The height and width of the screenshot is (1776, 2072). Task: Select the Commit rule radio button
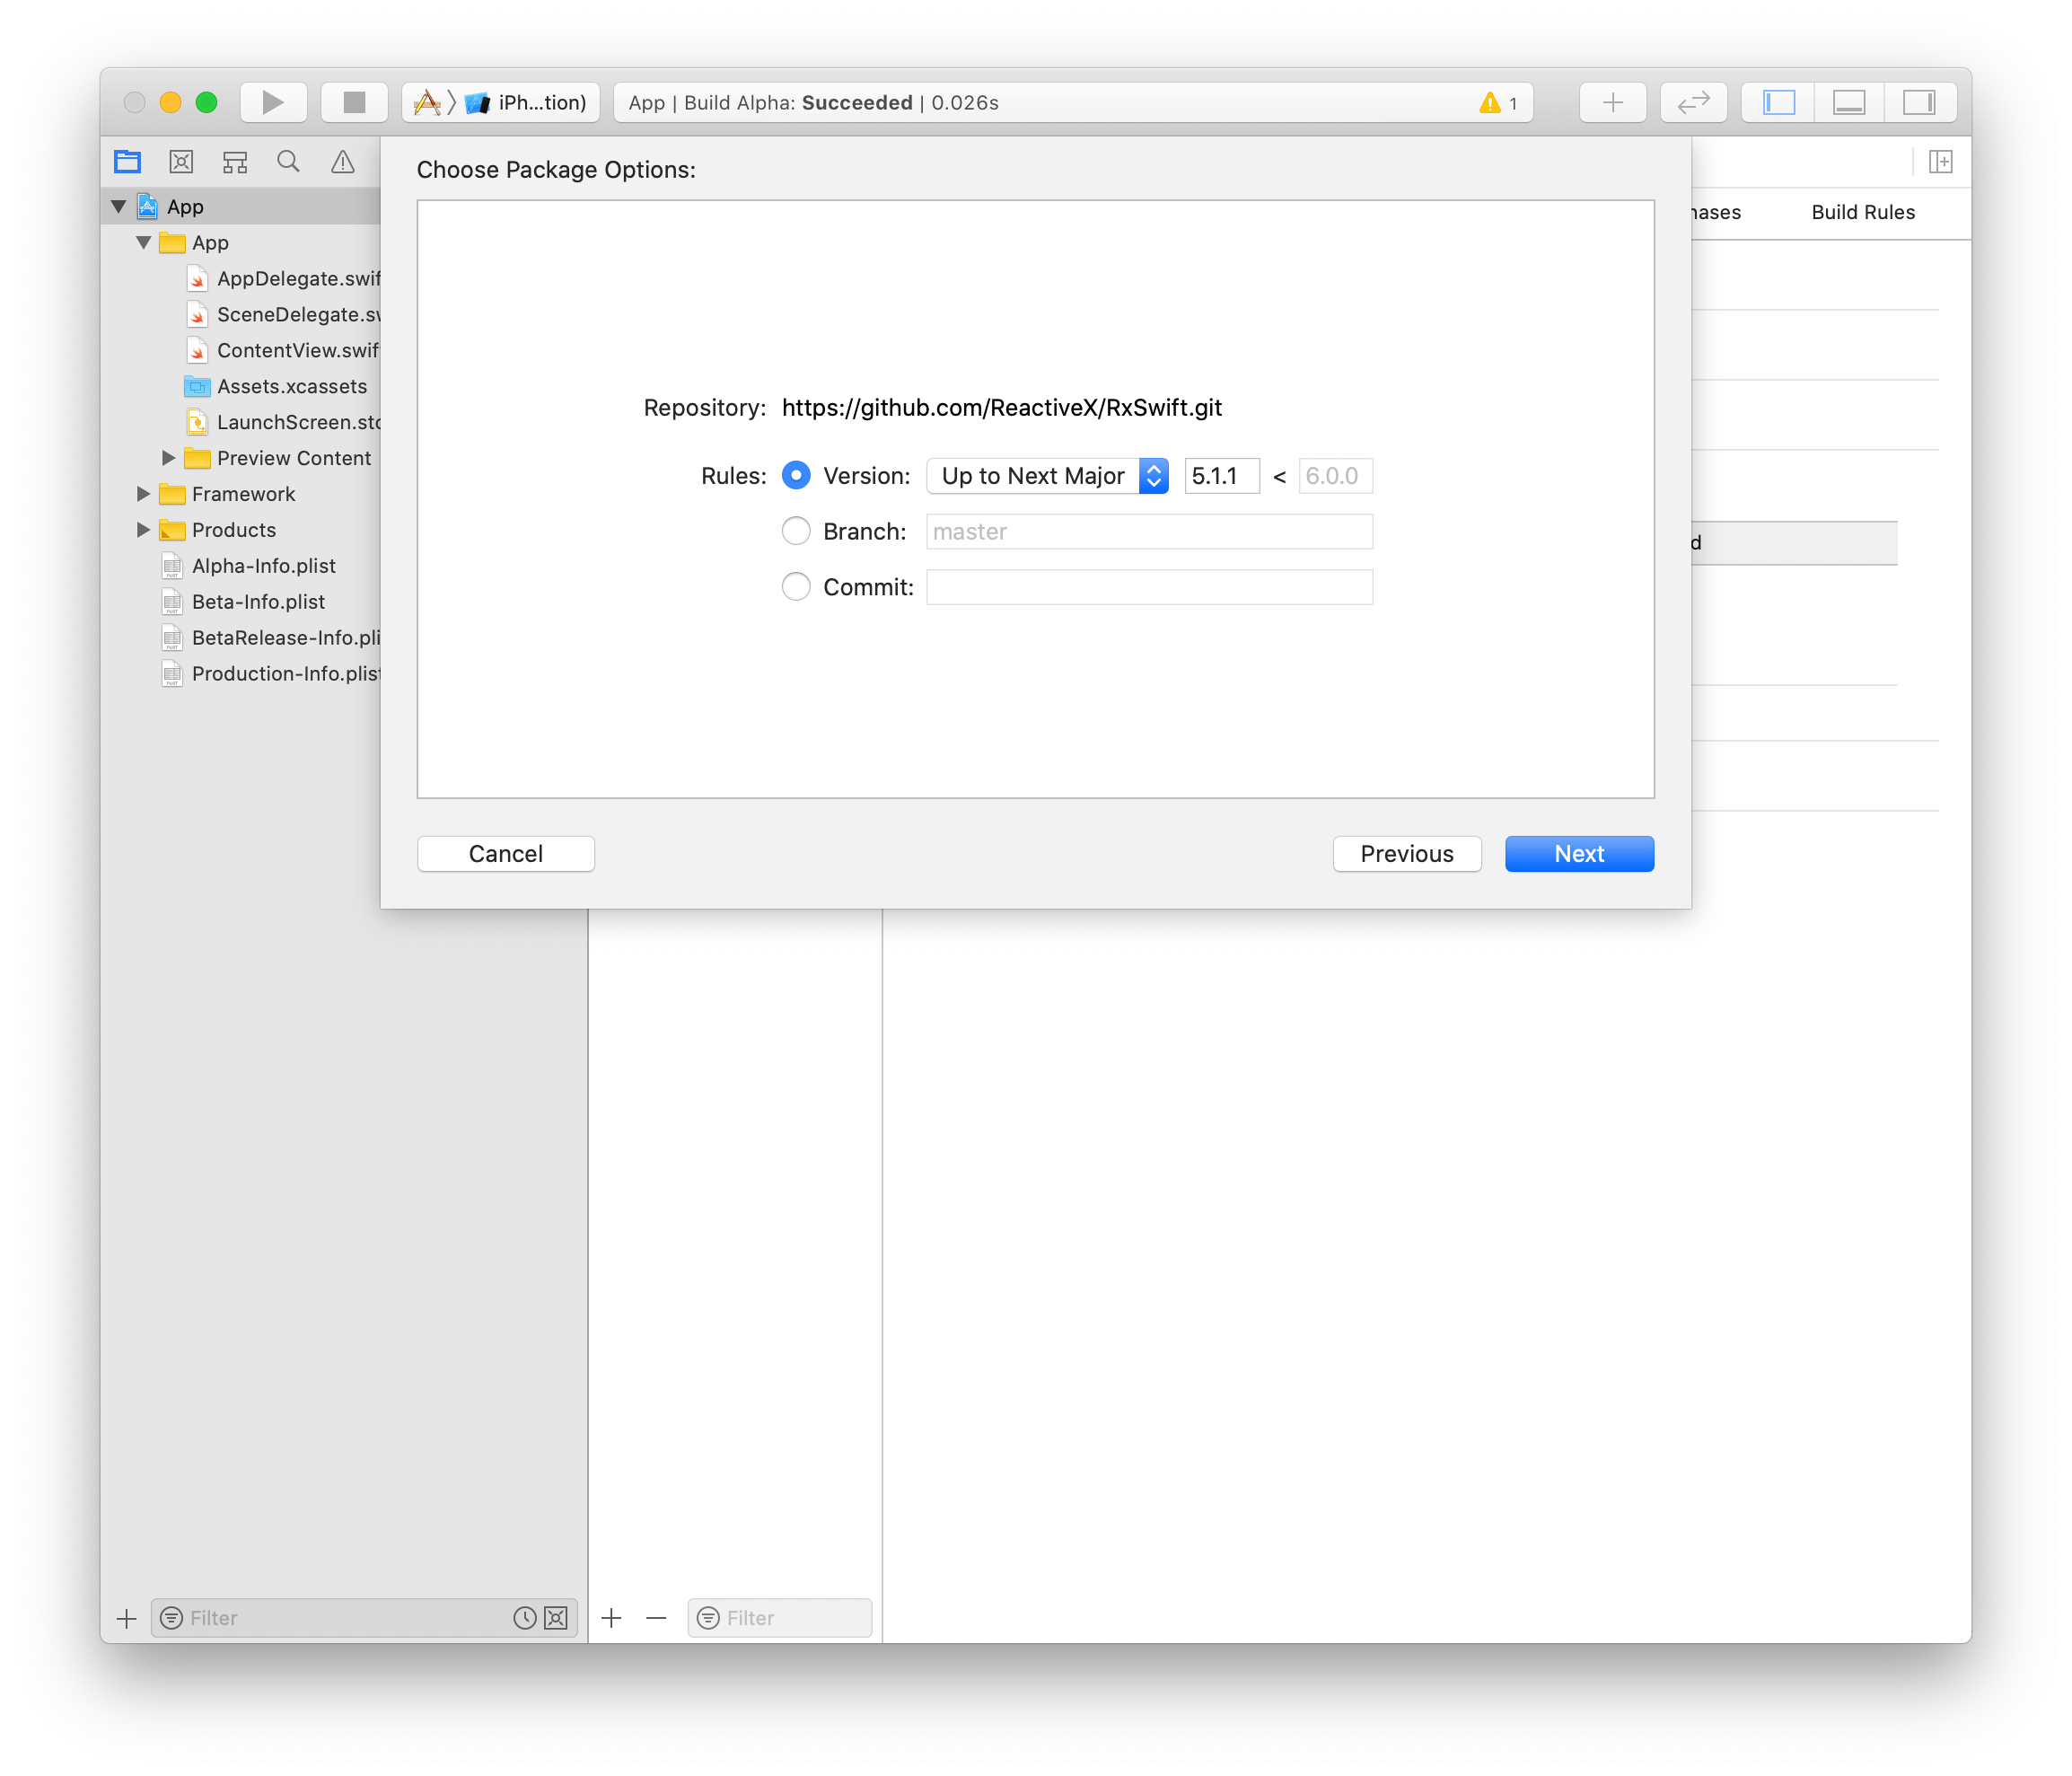pos(796,587)
